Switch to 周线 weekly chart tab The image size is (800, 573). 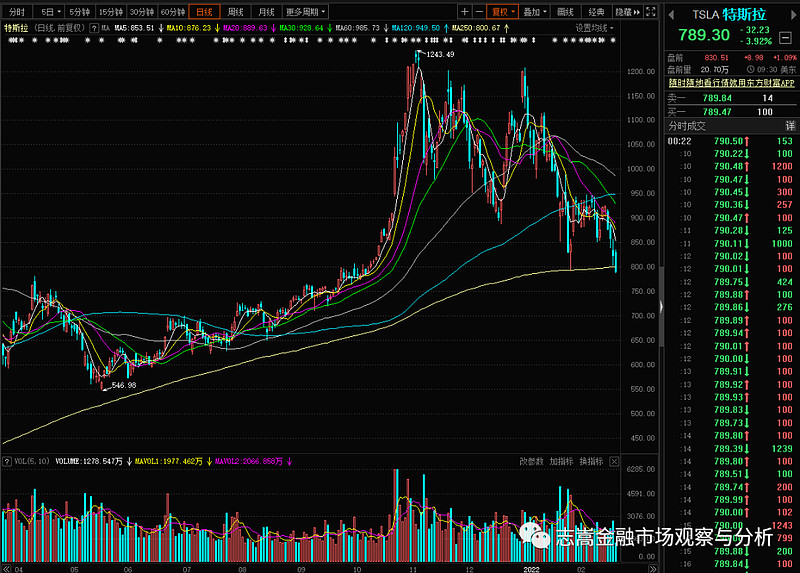coord(236,11)
